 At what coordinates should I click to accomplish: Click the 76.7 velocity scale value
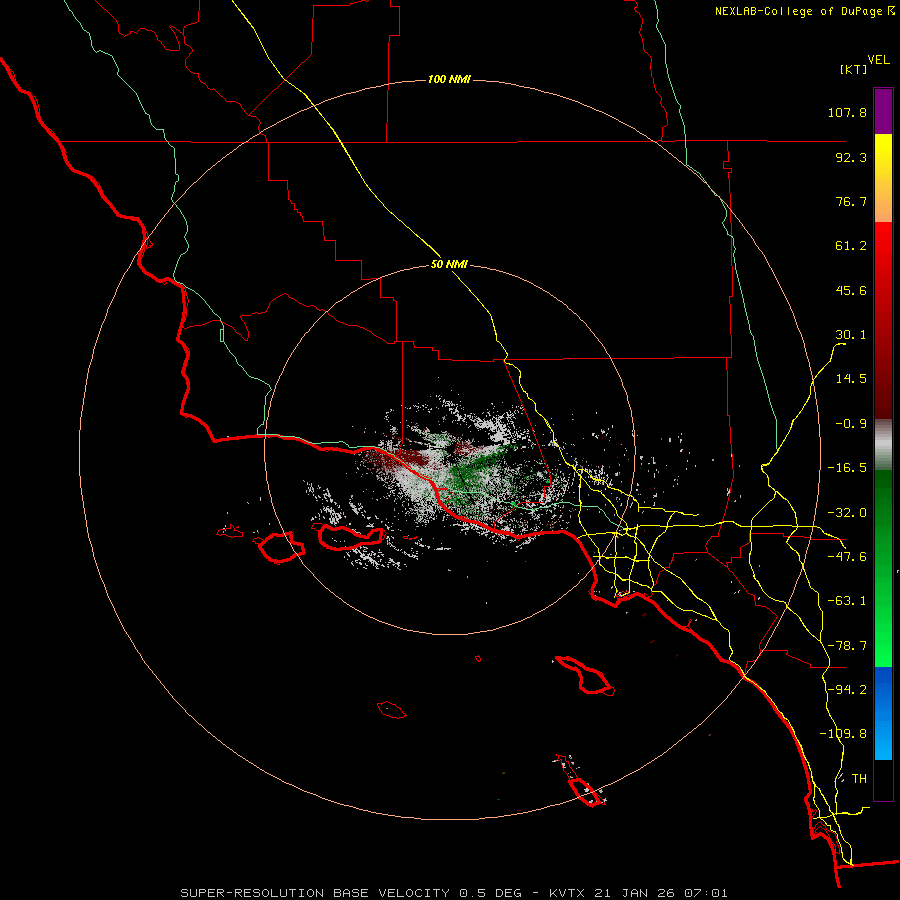click(851, 201)
